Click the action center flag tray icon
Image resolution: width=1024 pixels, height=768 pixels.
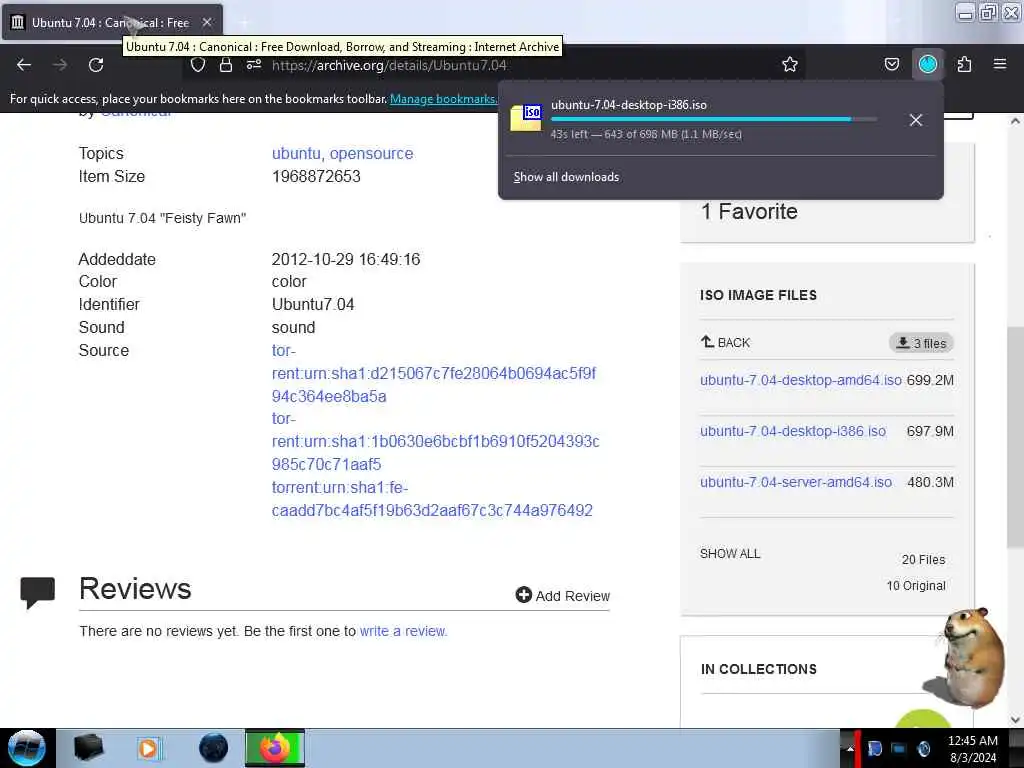875,749
